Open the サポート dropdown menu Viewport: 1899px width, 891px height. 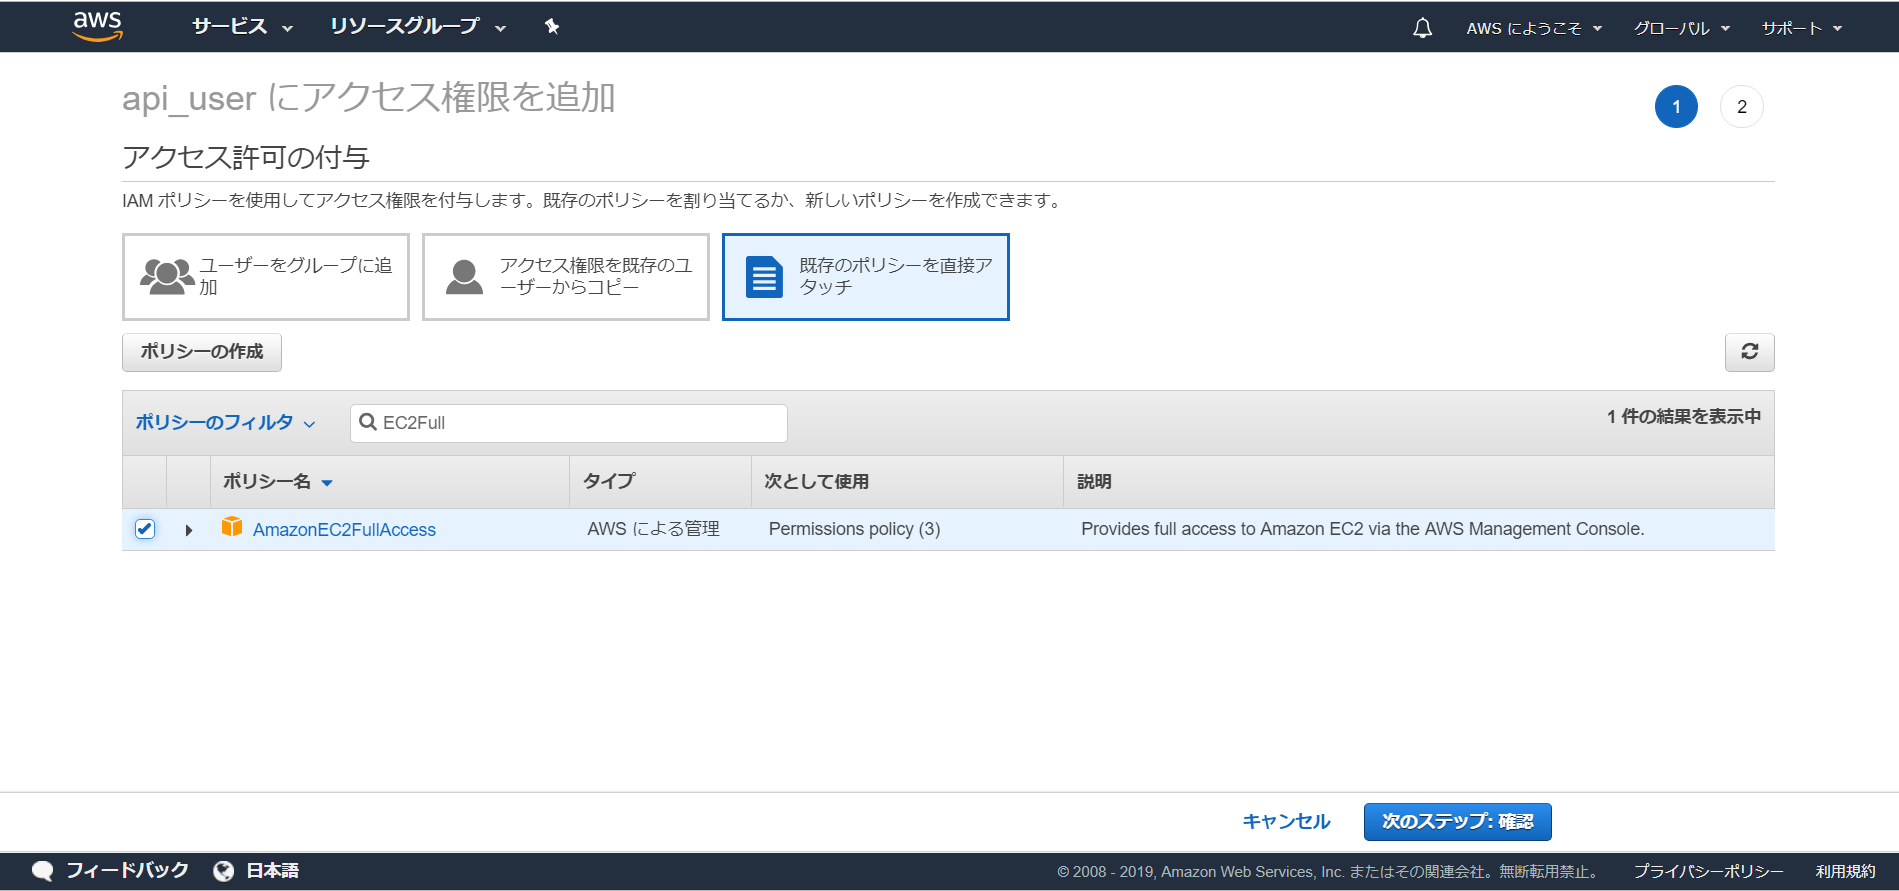[x=1802, y=28]
